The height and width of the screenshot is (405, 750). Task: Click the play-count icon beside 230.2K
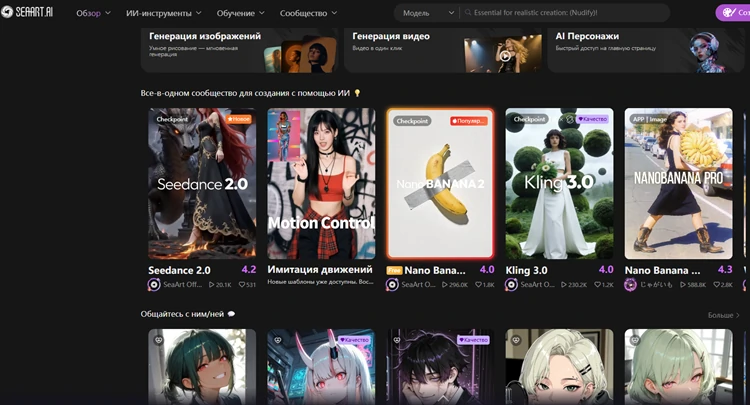[x=563, y=285]
